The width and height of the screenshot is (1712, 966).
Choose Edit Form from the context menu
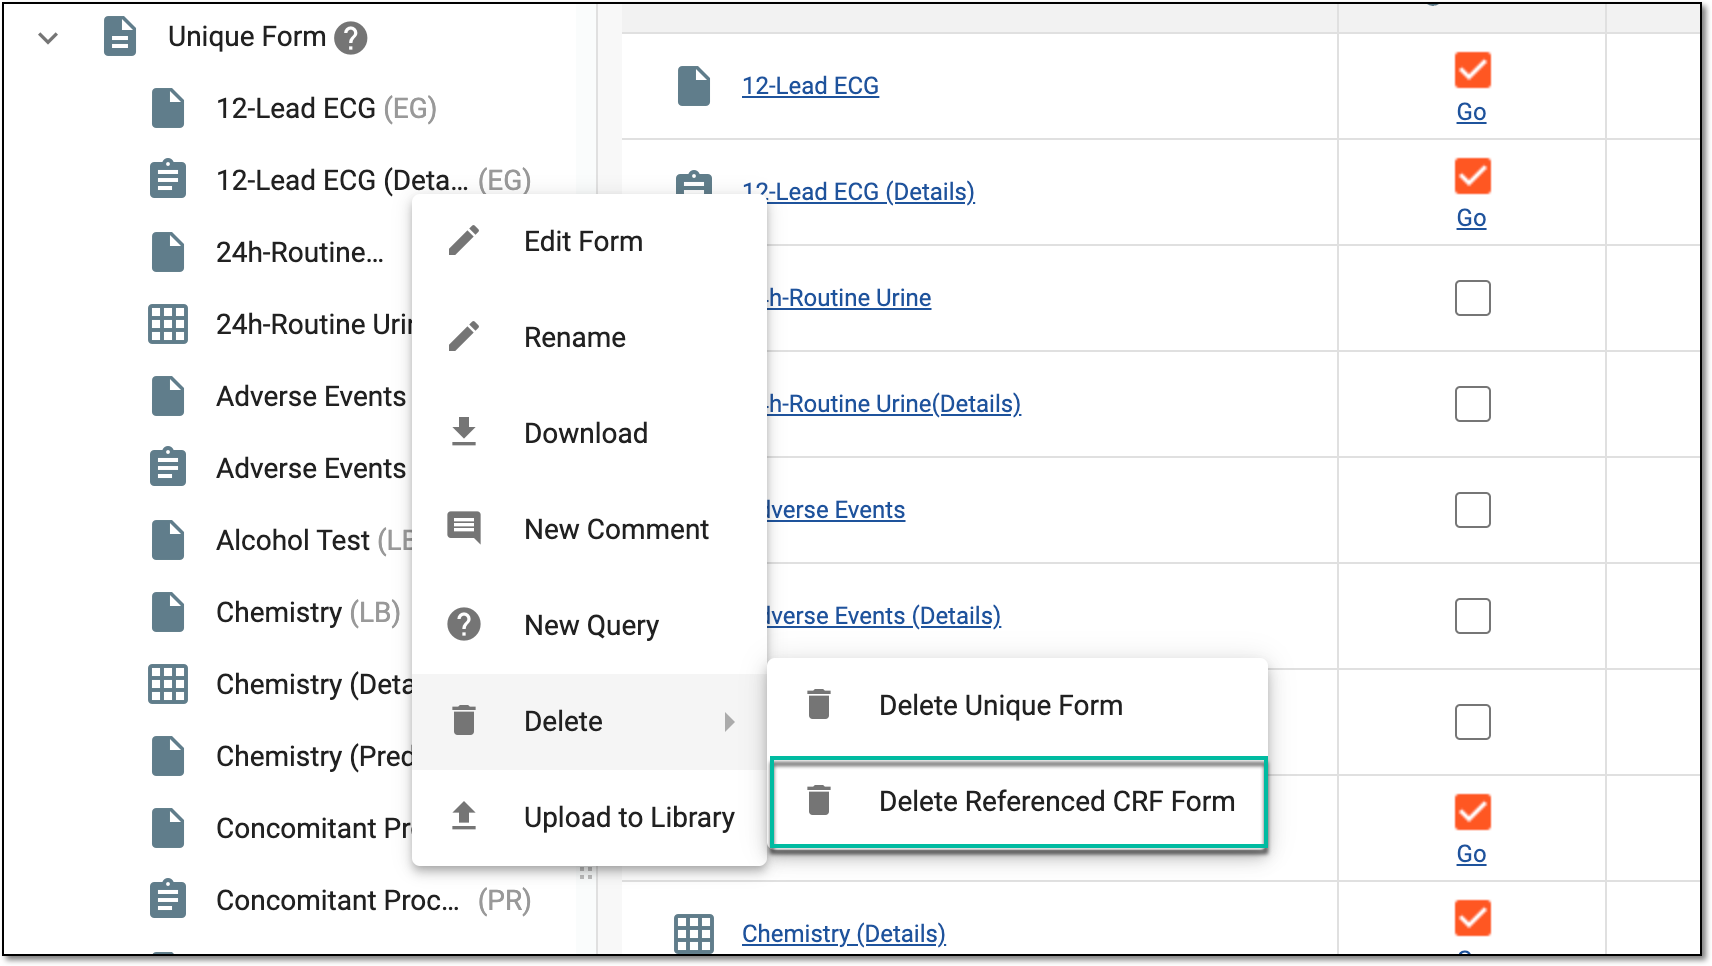[x=589, y=242]
